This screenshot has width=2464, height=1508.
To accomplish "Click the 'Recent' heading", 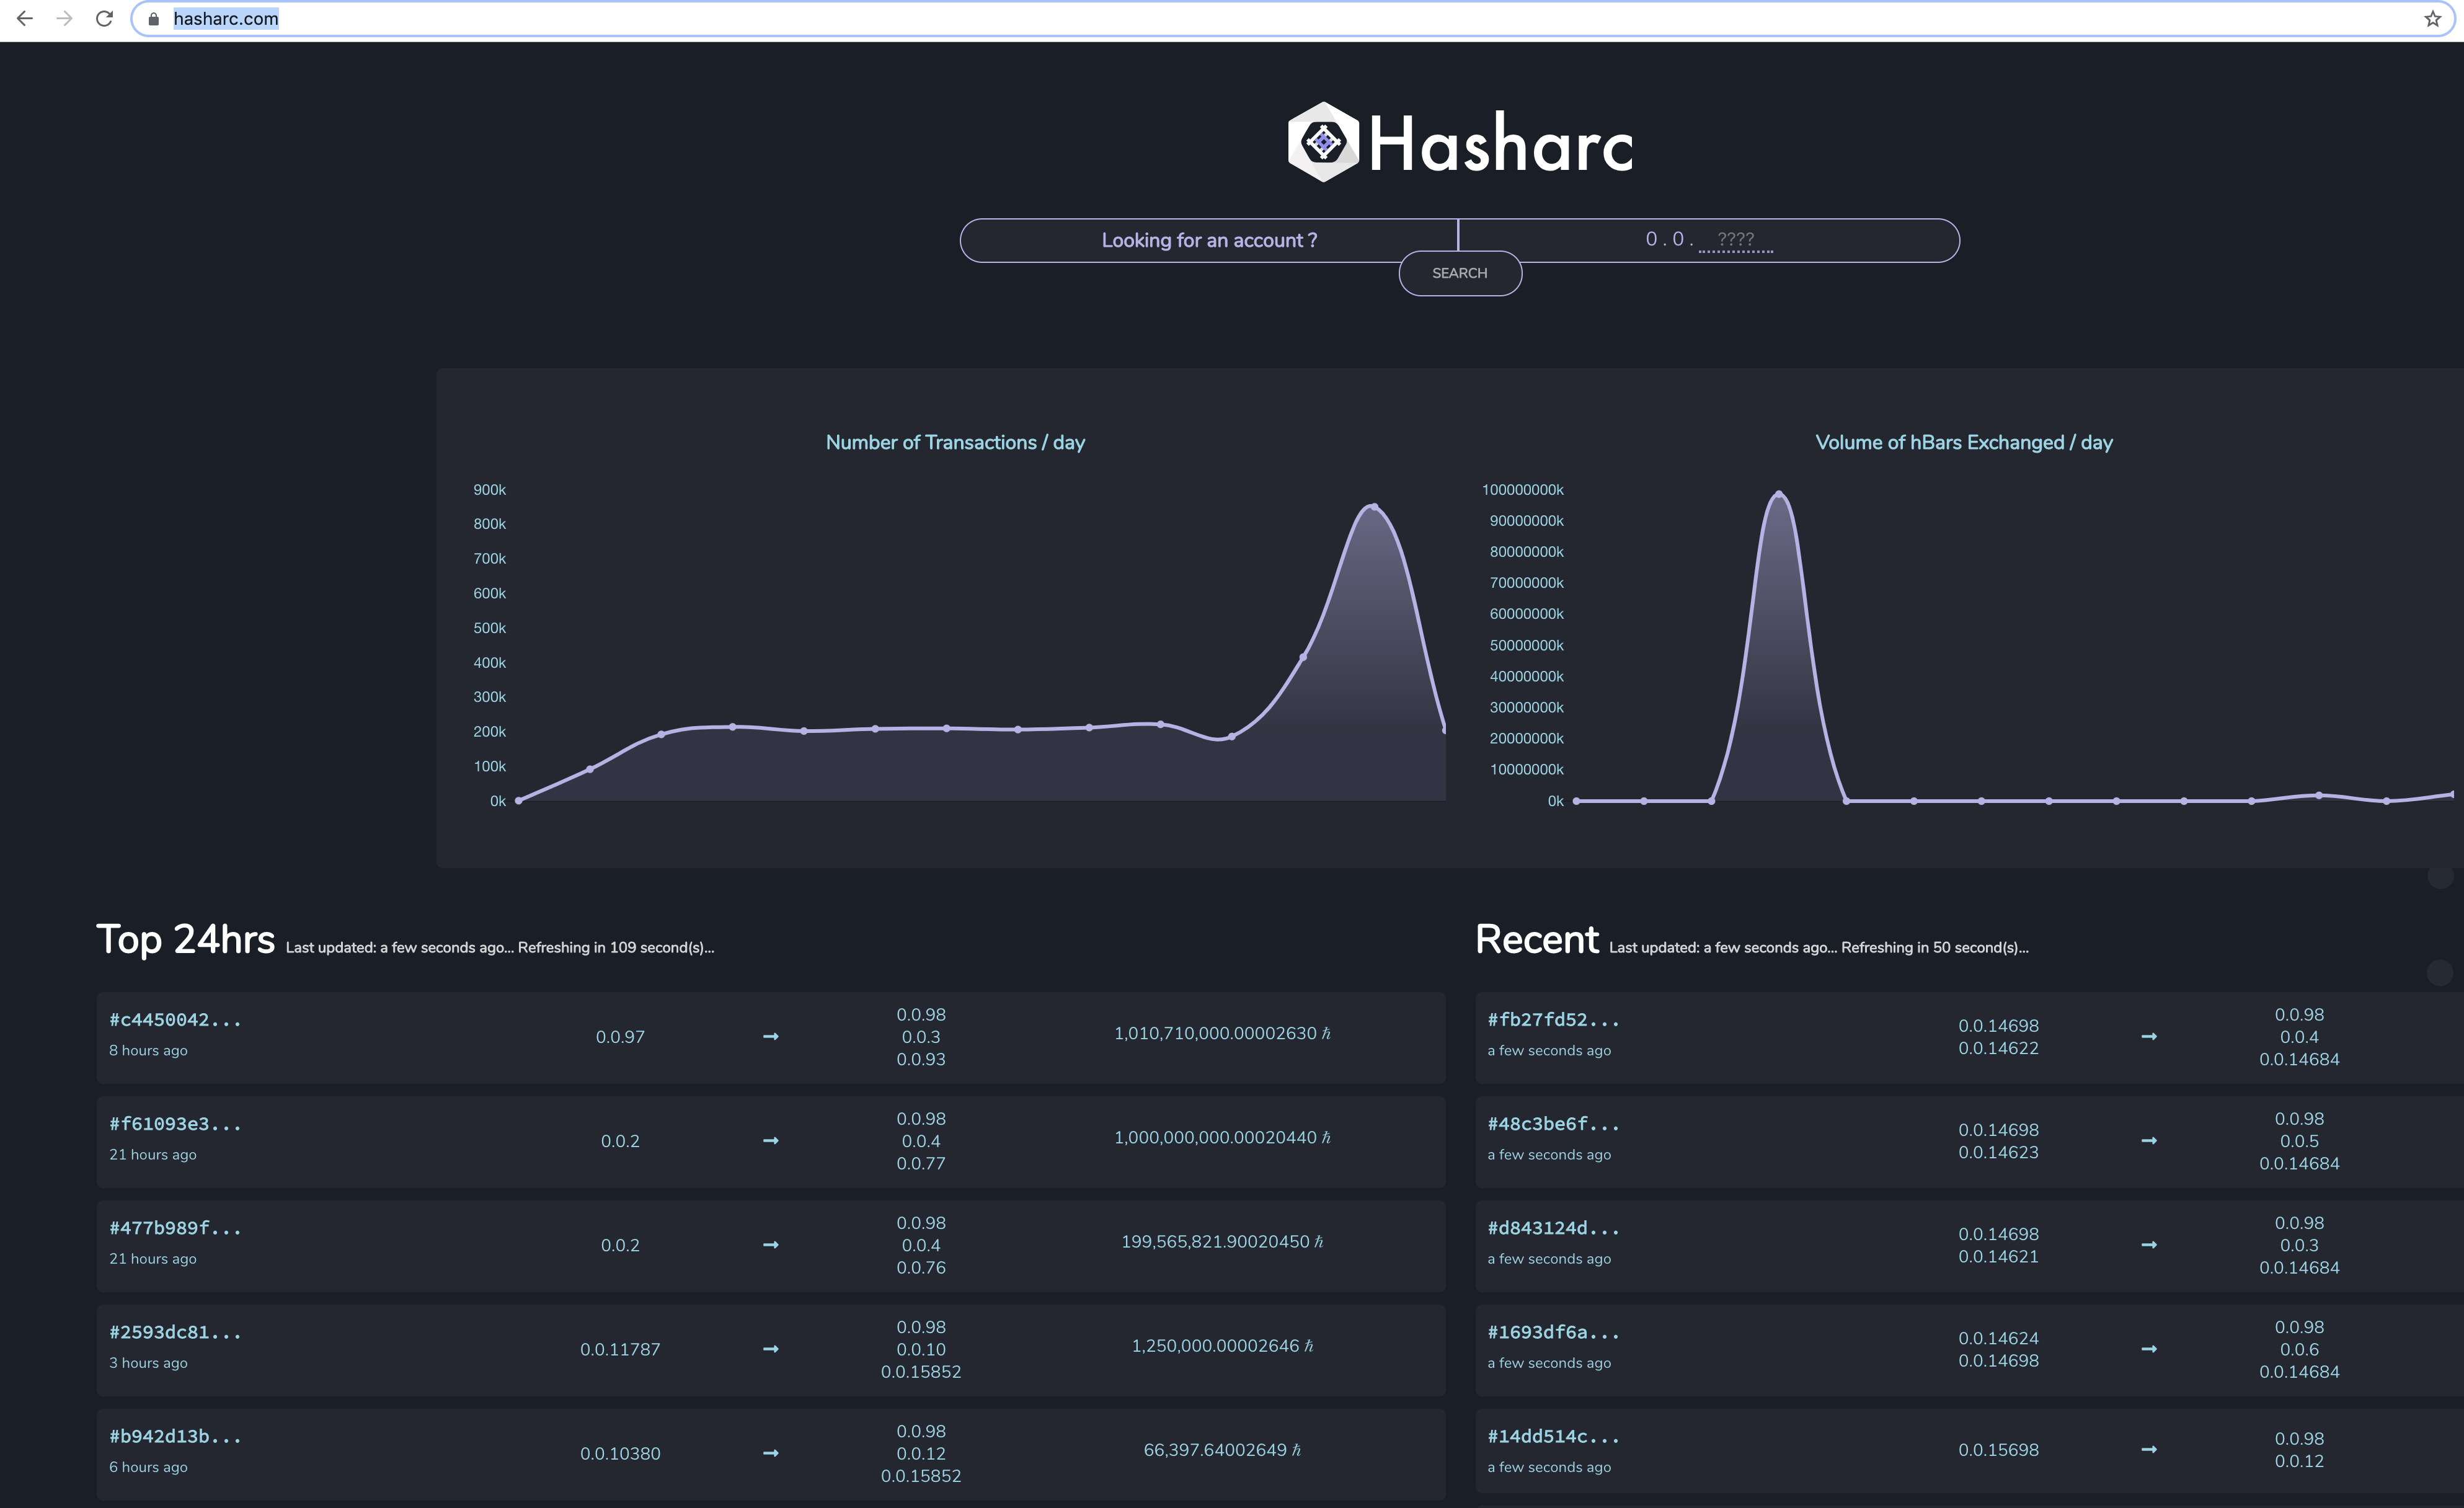I will pyautogui.click(x=1537, y=940).
